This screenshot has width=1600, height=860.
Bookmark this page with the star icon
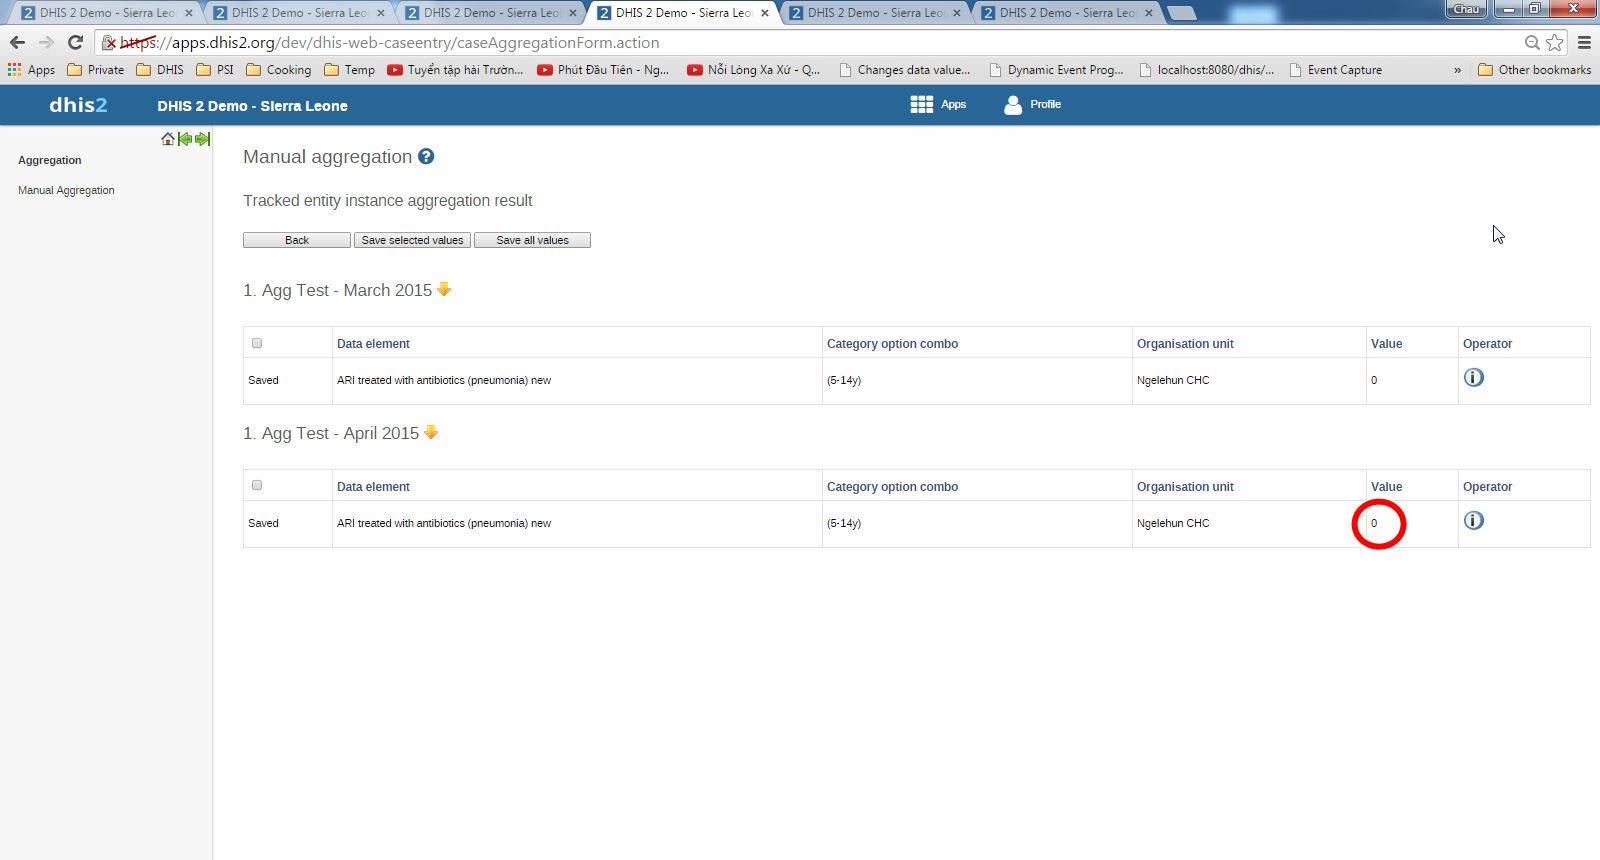(1555, 43)
